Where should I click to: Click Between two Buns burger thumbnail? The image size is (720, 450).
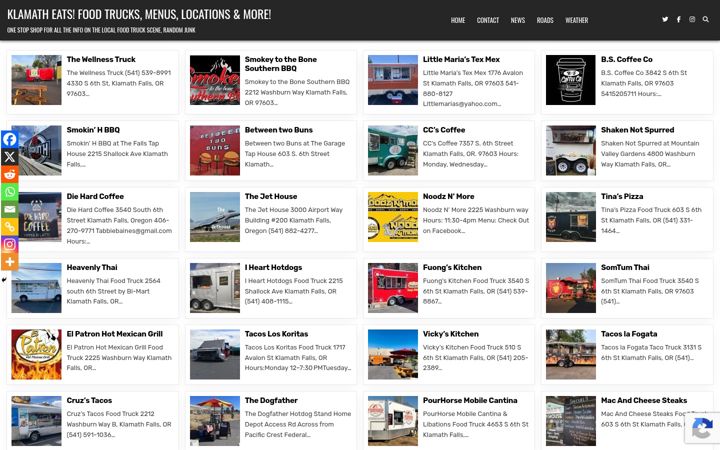click(215, 150)
